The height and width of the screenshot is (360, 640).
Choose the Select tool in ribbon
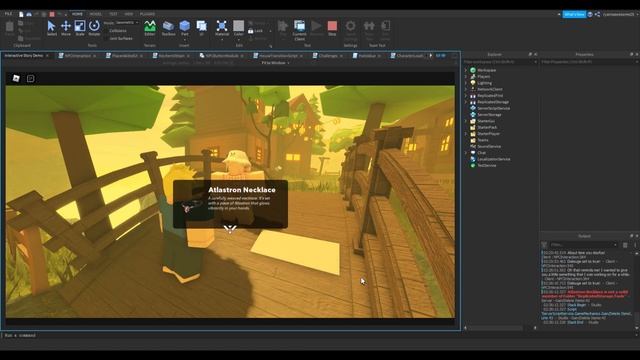coord(51,28)
